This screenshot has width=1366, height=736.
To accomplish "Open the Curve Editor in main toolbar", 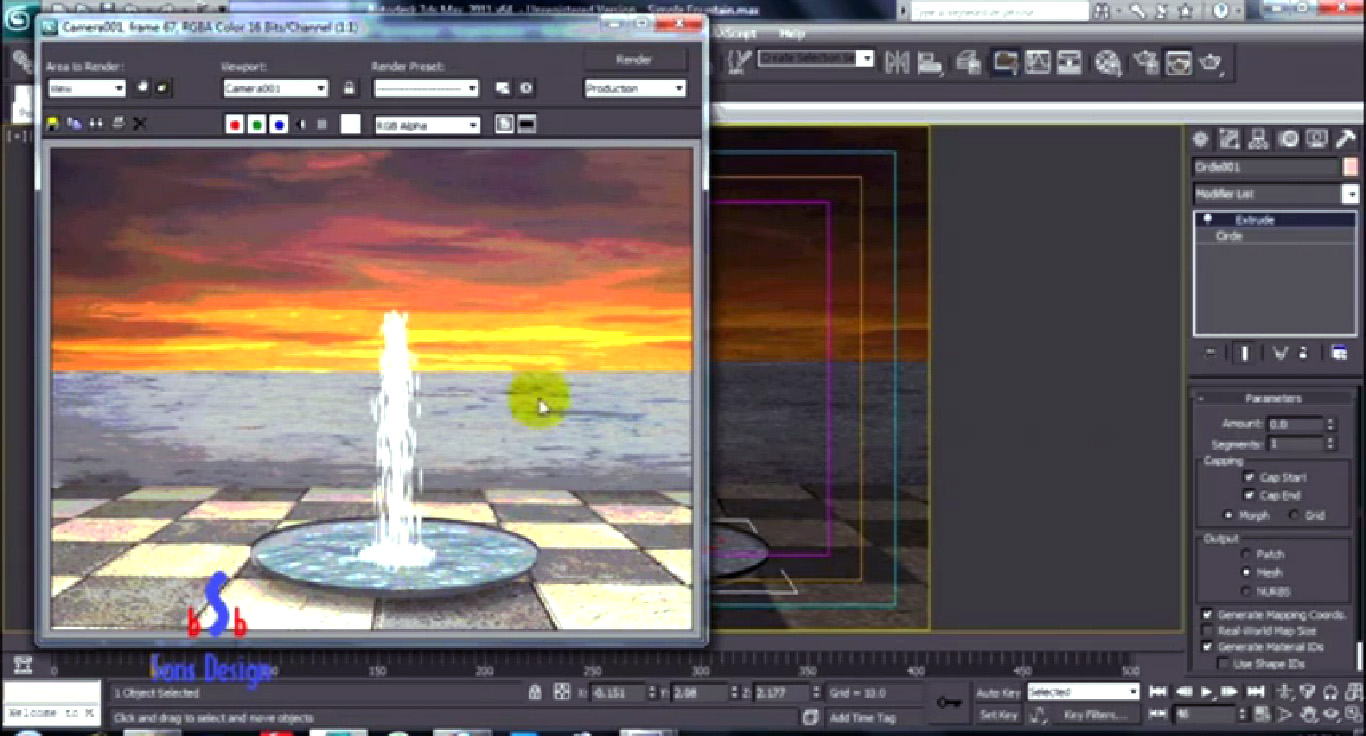I will [x=1037, y=63].
